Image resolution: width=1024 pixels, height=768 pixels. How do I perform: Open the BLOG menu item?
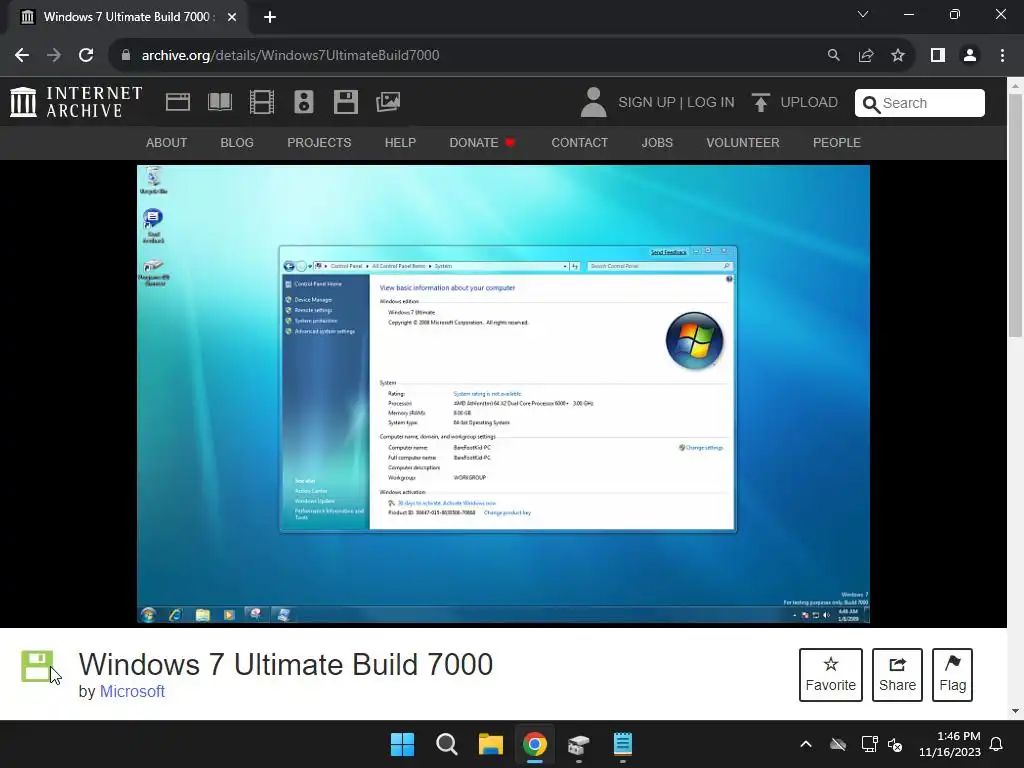tap(237, 142)
